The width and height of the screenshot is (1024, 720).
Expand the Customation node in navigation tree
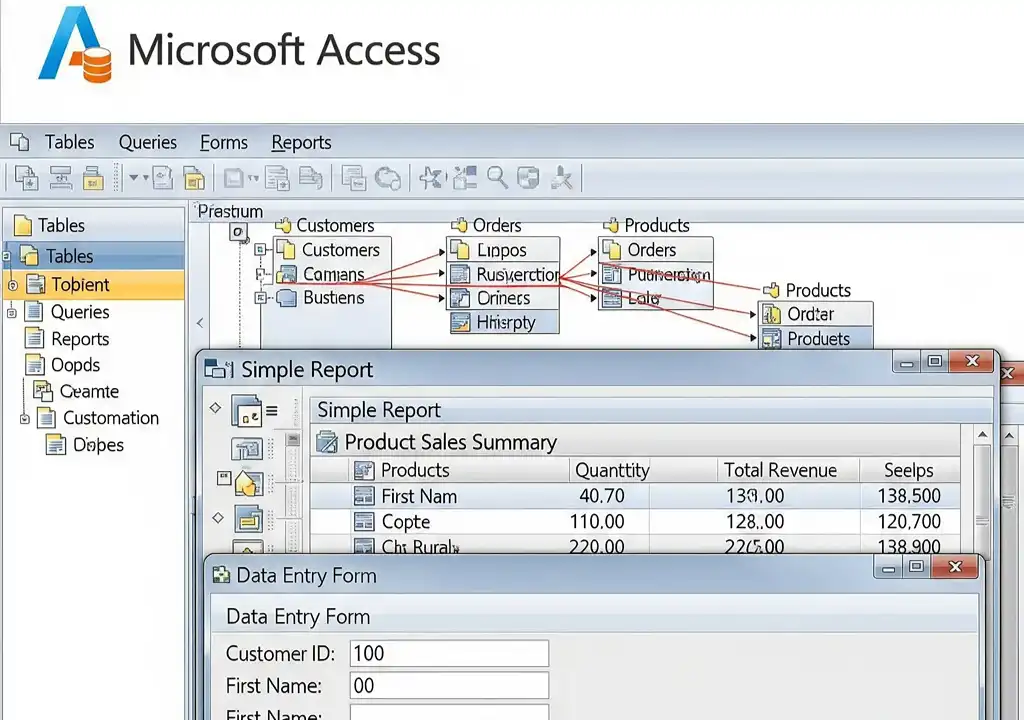tap(25, 419)
